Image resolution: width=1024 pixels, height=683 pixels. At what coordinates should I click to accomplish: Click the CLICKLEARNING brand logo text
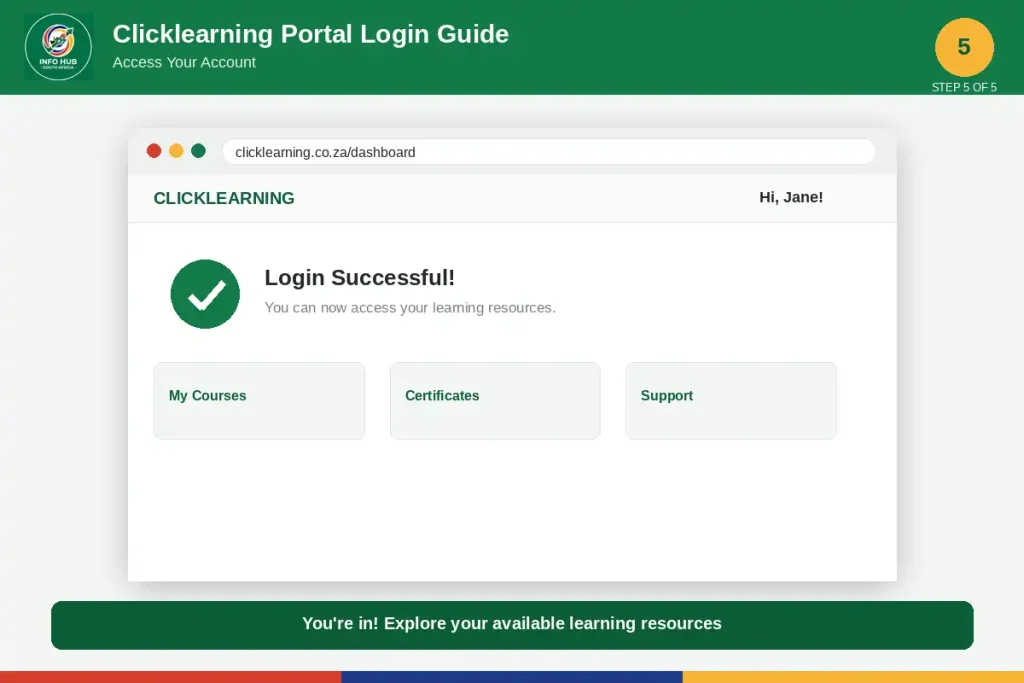224,198
